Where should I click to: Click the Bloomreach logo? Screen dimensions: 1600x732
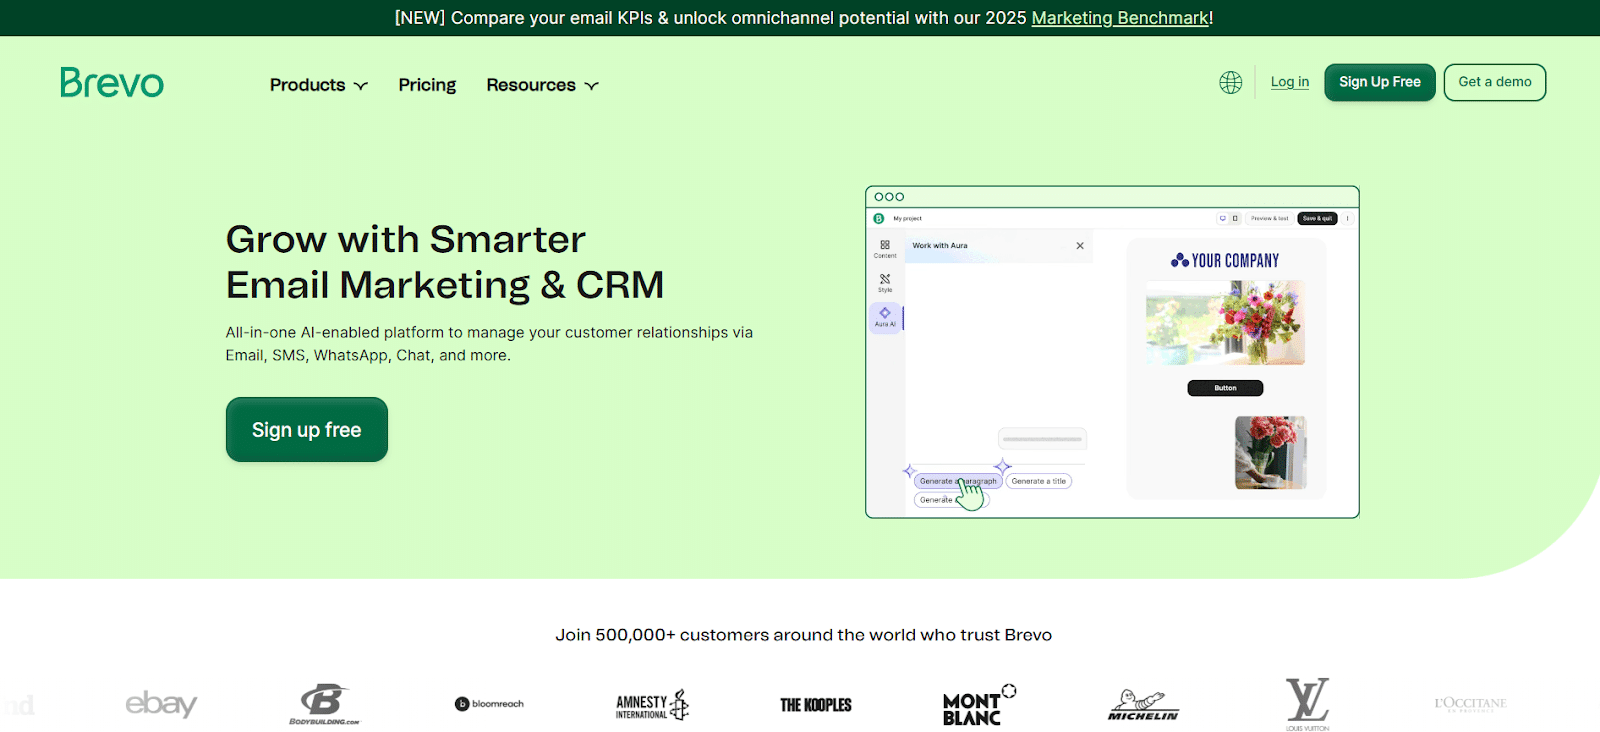[x=489, y=704]
